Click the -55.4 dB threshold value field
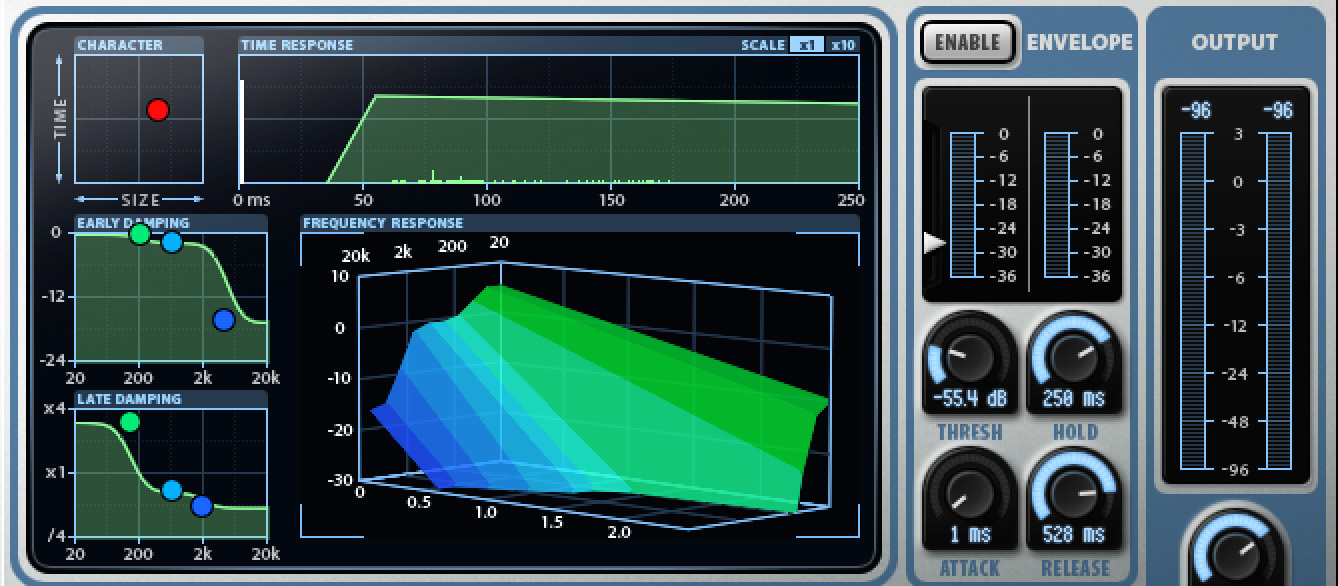The image size is (1338, 586). pyautogui.click(x=969, y=399)
